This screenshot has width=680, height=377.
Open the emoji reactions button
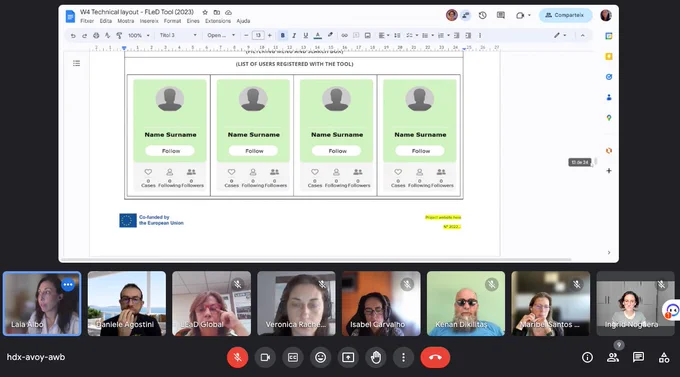(320, 357)
